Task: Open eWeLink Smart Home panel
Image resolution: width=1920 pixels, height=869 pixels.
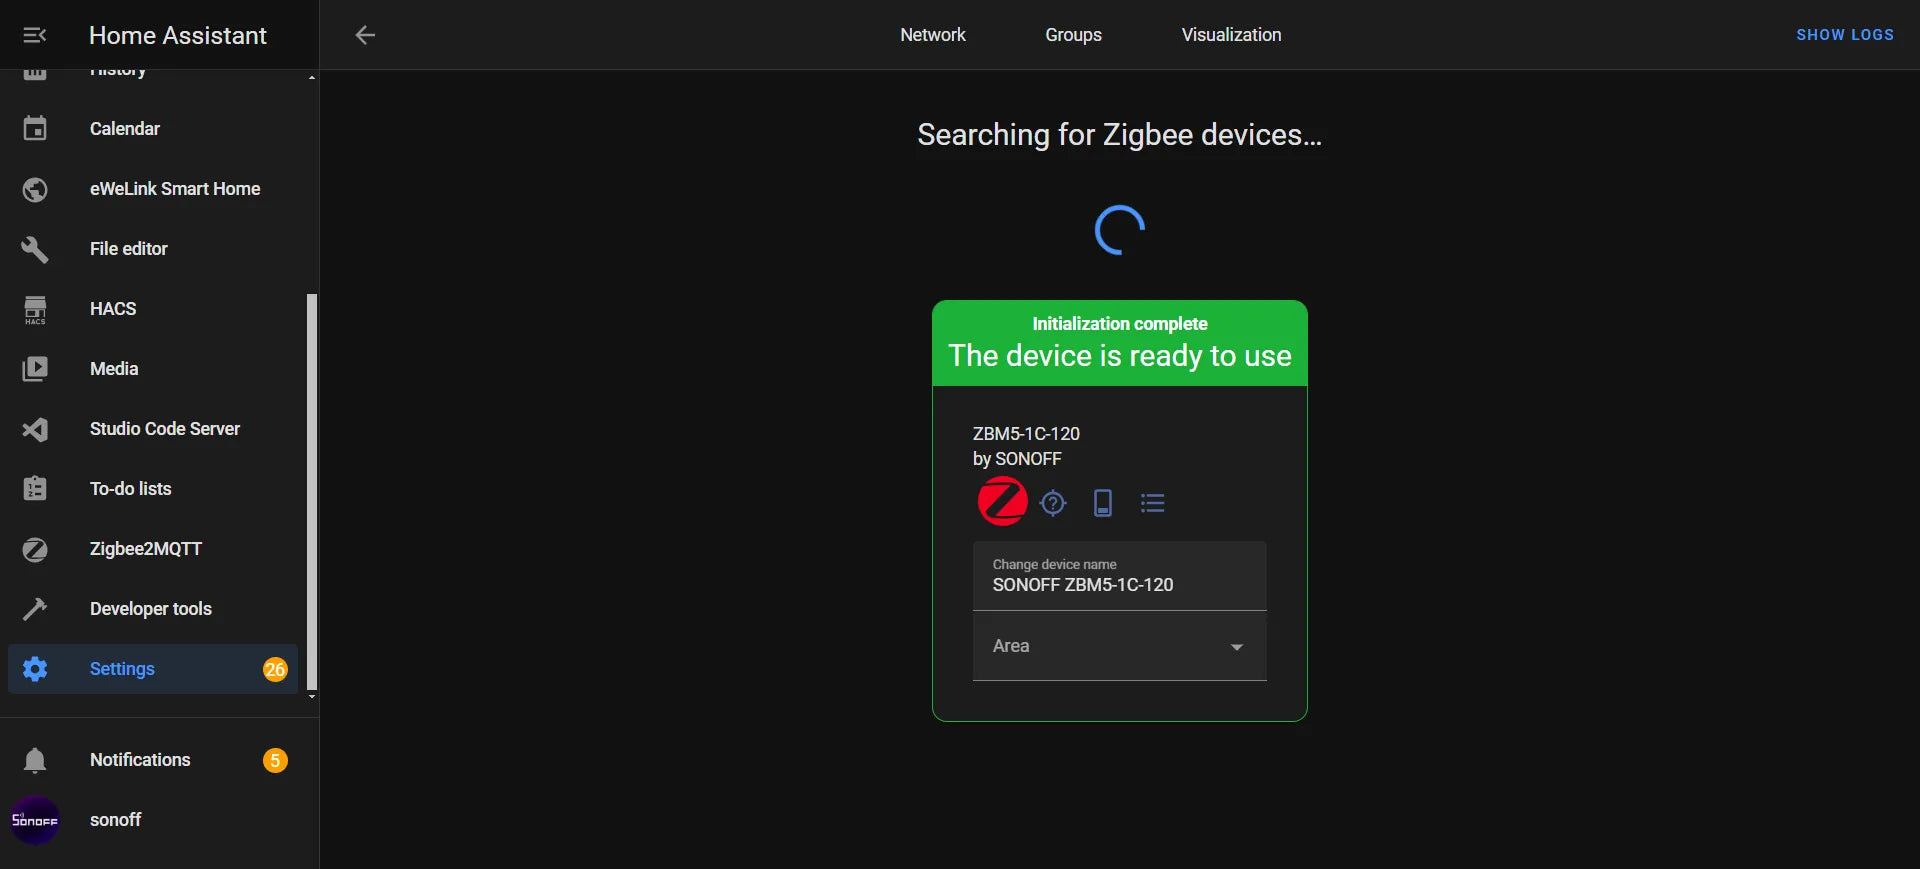Action: pos(153,189)
